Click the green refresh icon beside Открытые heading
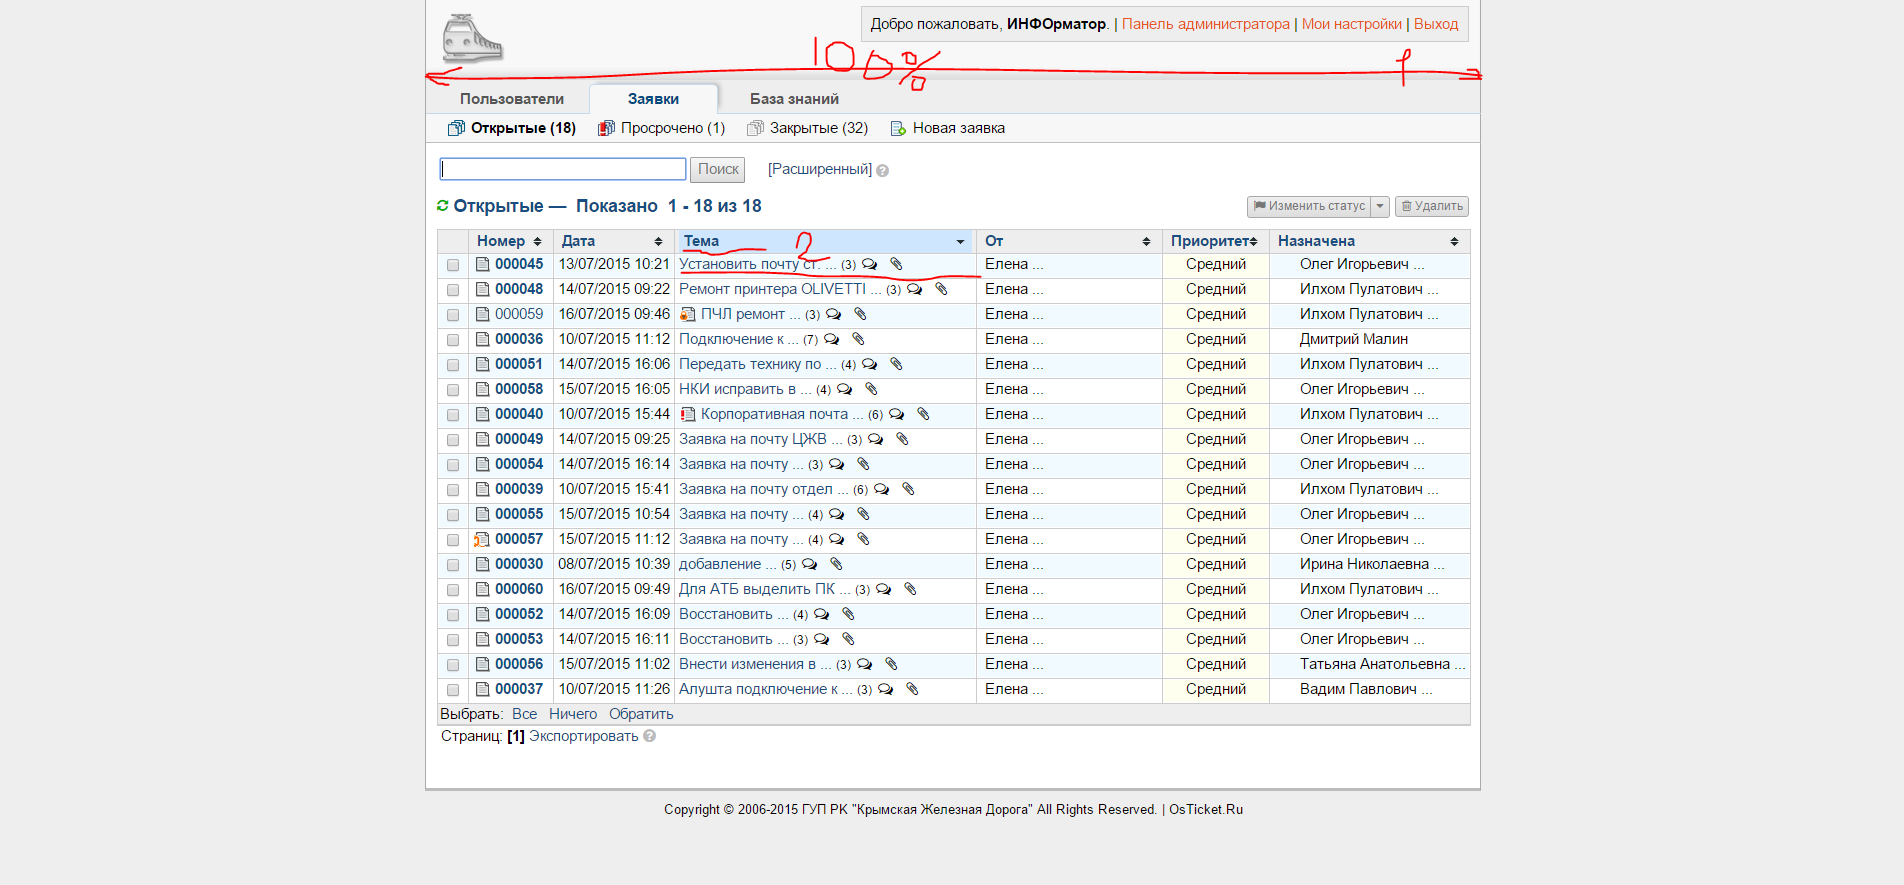This screenshot has width=1904, height=885. (x=443, y=205)
